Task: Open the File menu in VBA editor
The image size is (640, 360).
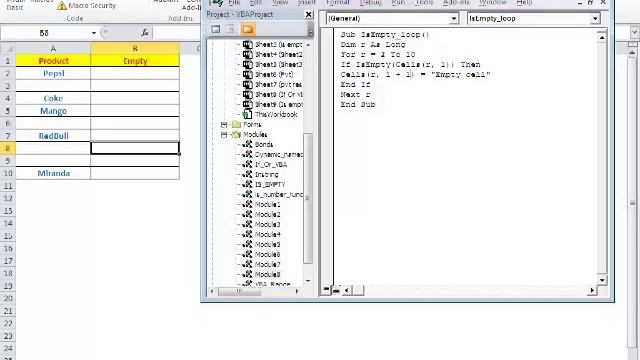Action: [234, 2]
